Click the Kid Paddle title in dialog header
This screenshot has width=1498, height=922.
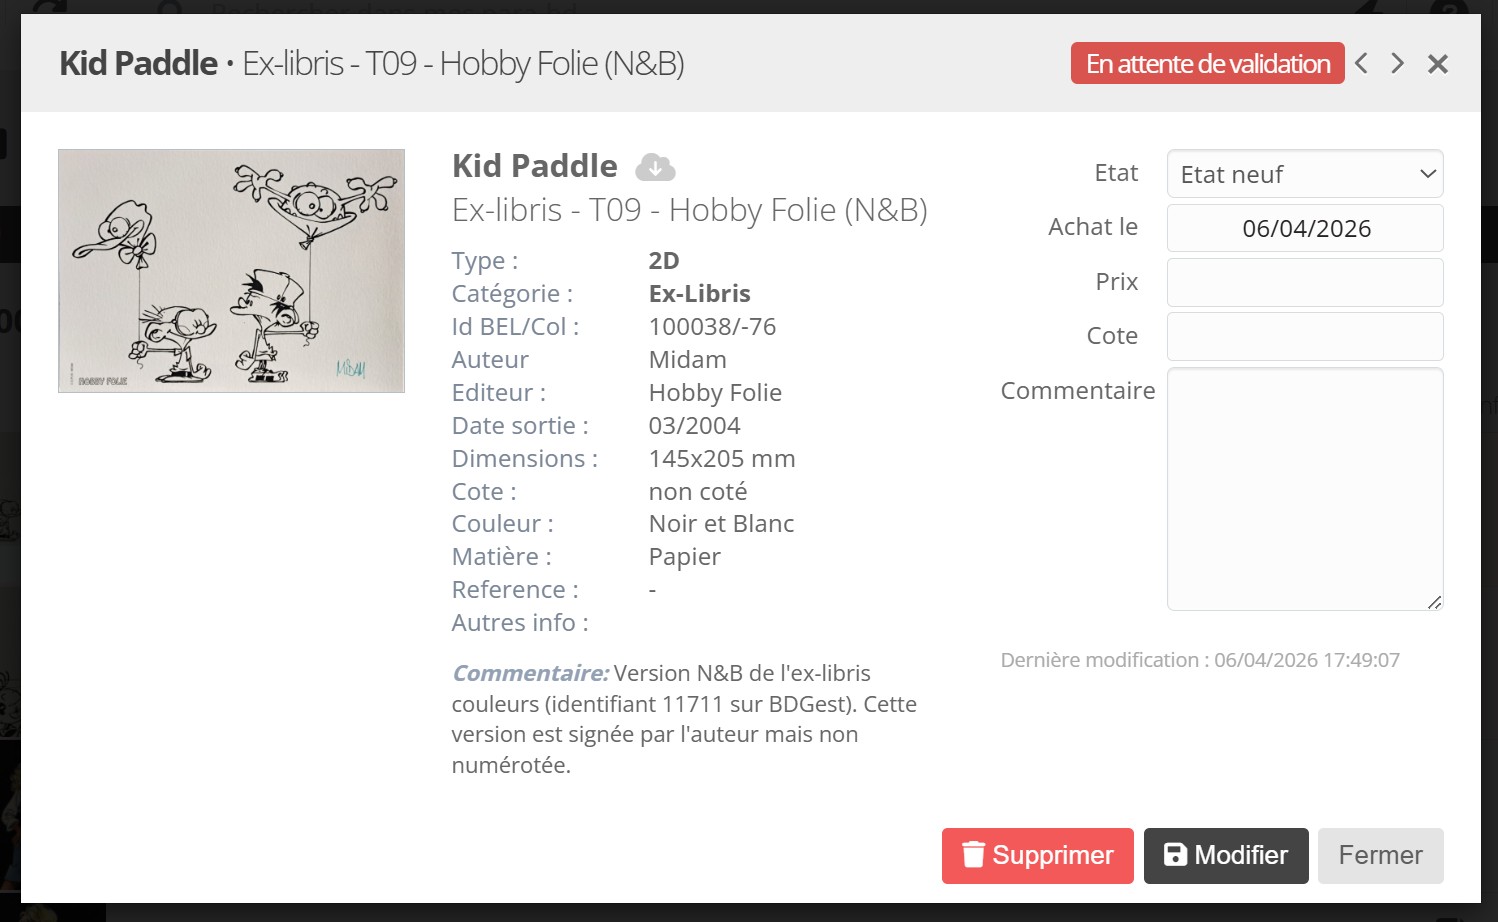(138, 64)
